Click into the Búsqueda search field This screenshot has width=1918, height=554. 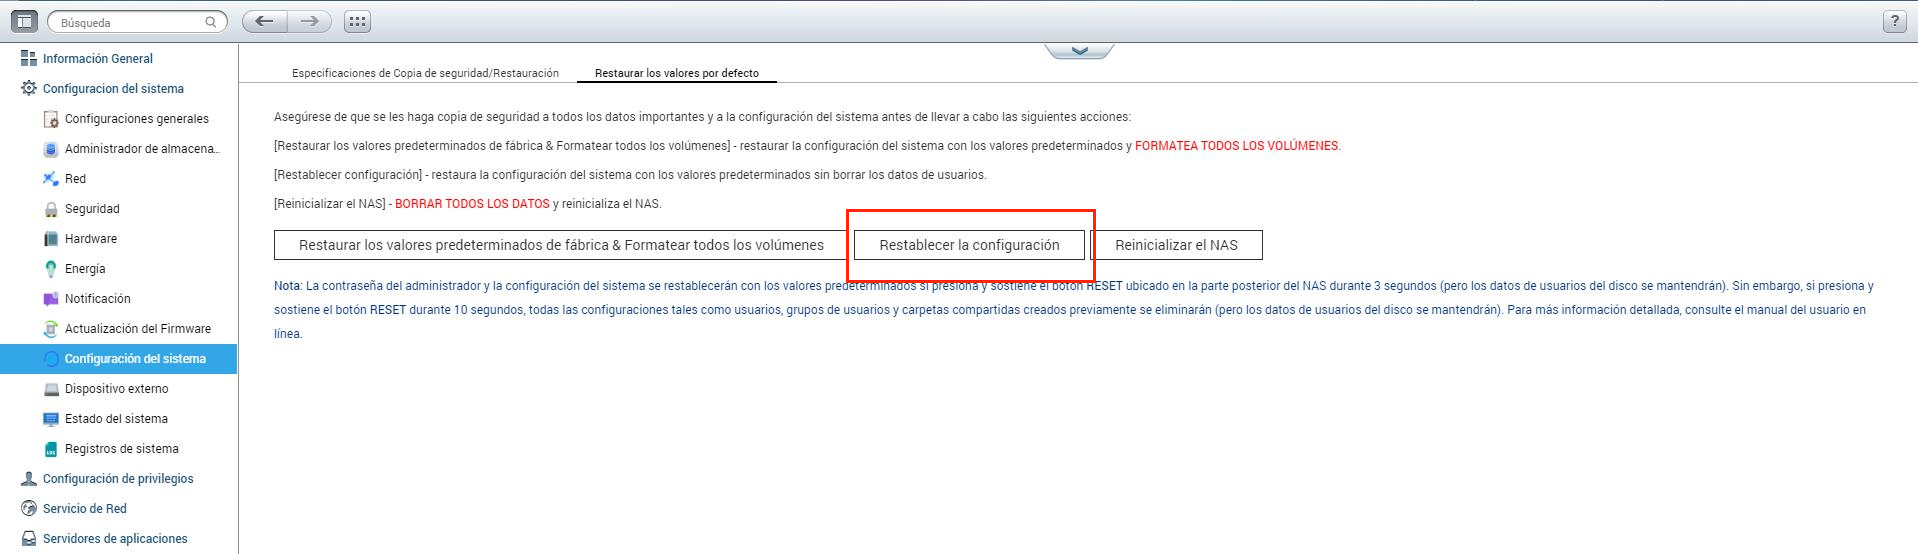[x=128, y=22]
